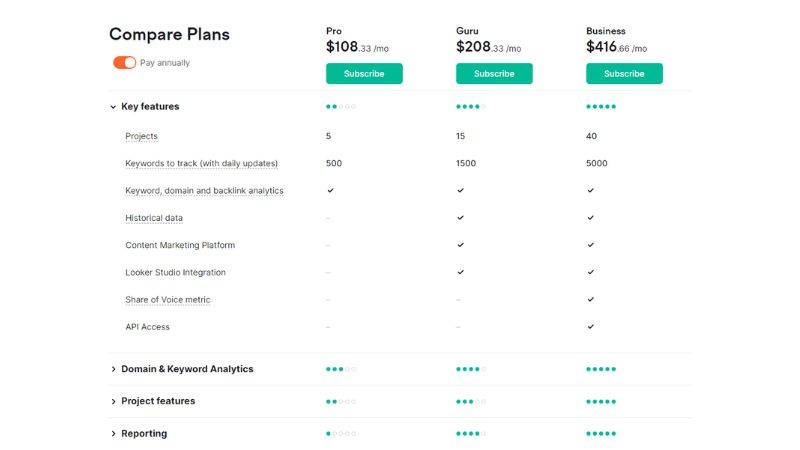This screenshot has width=800, height=450.
Task: Open the Projects feature tooltip link
Action: coord(141,136)
